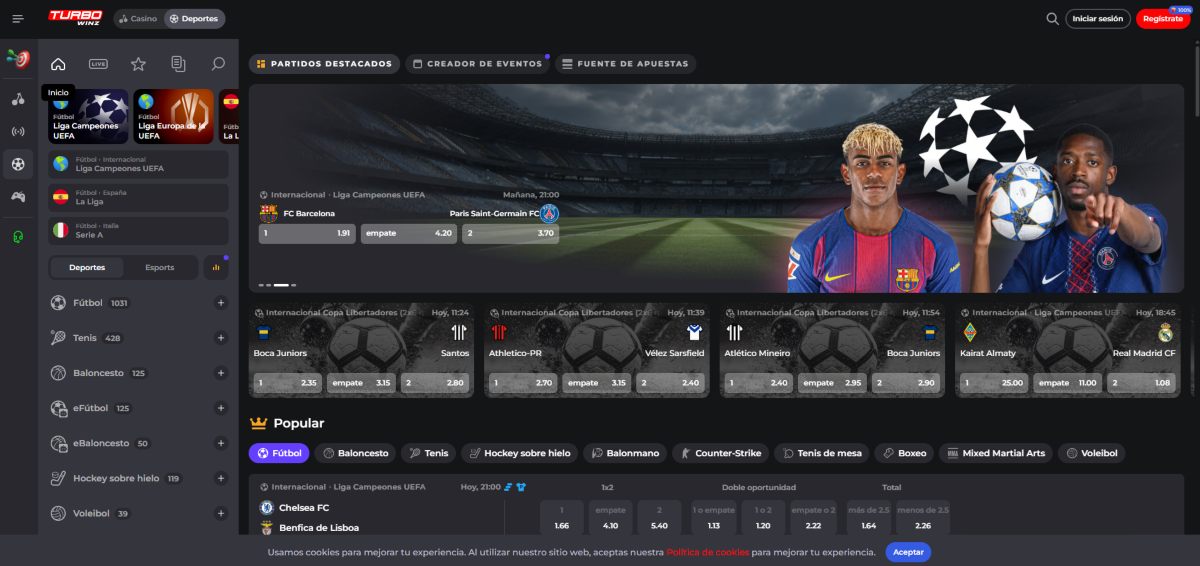Click the cherries casino icon in rail
The height and width of the screenshot is (566, 1200).
[18, 99]
